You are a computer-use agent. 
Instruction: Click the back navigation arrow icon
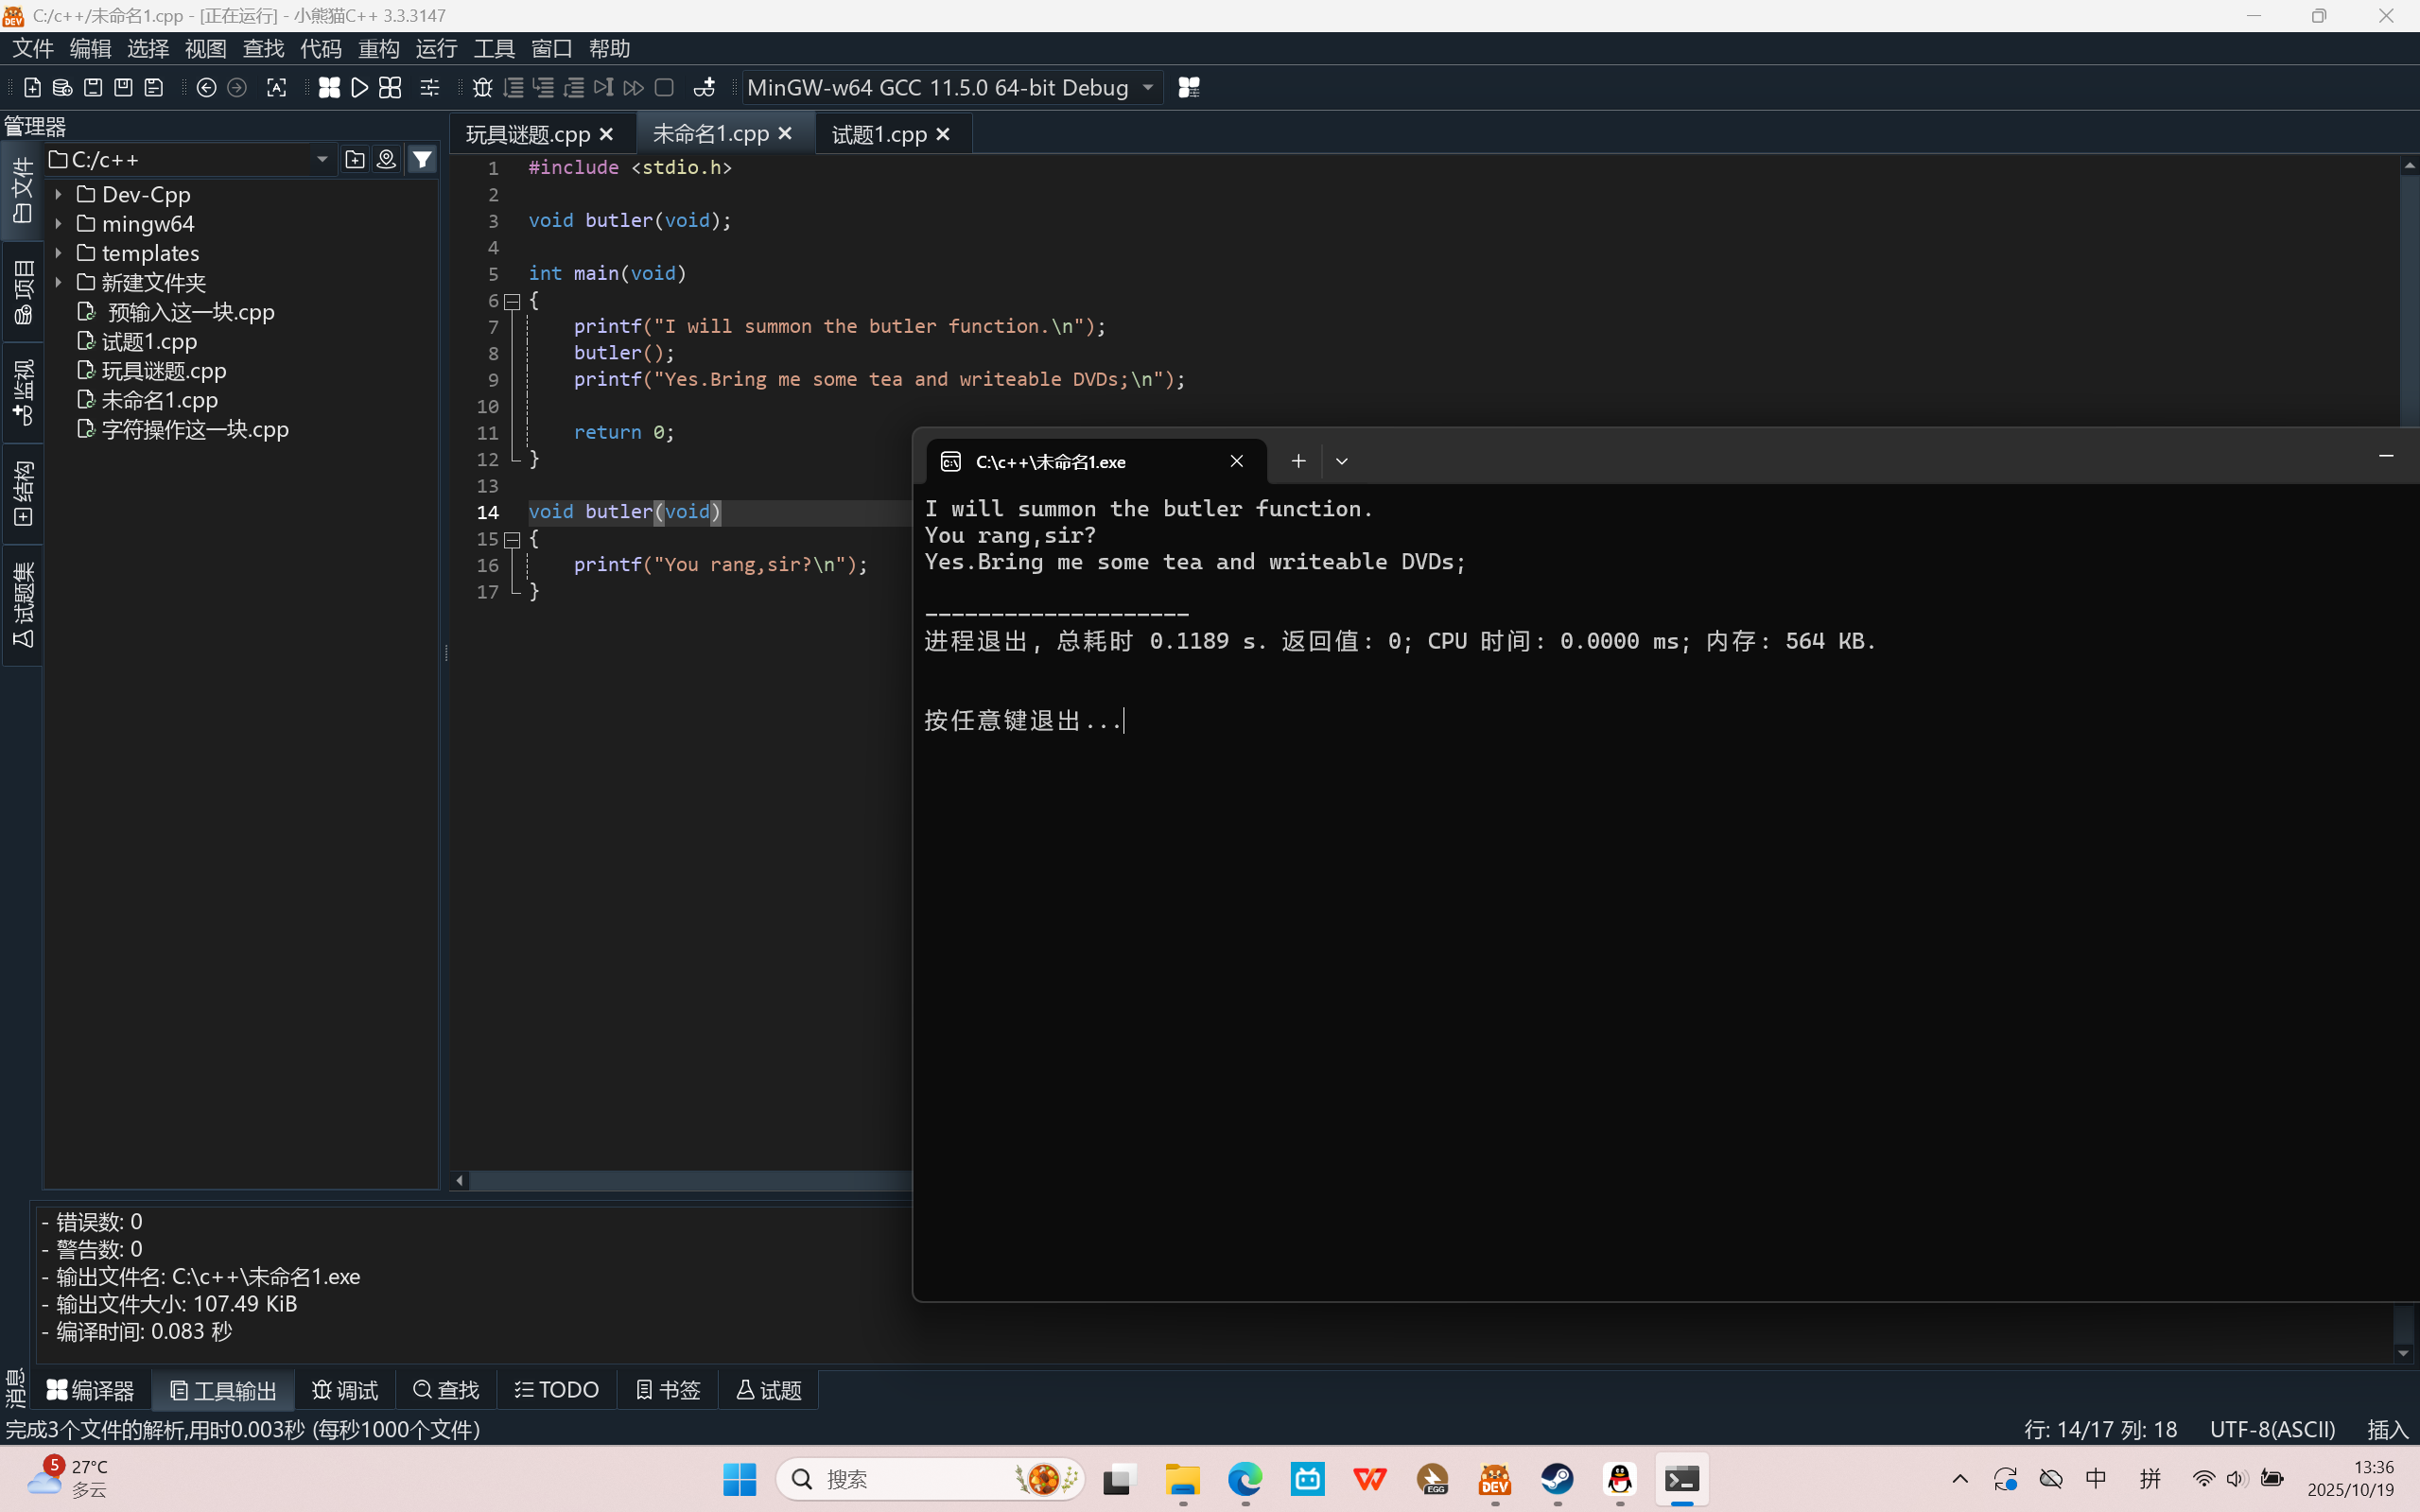207,88
